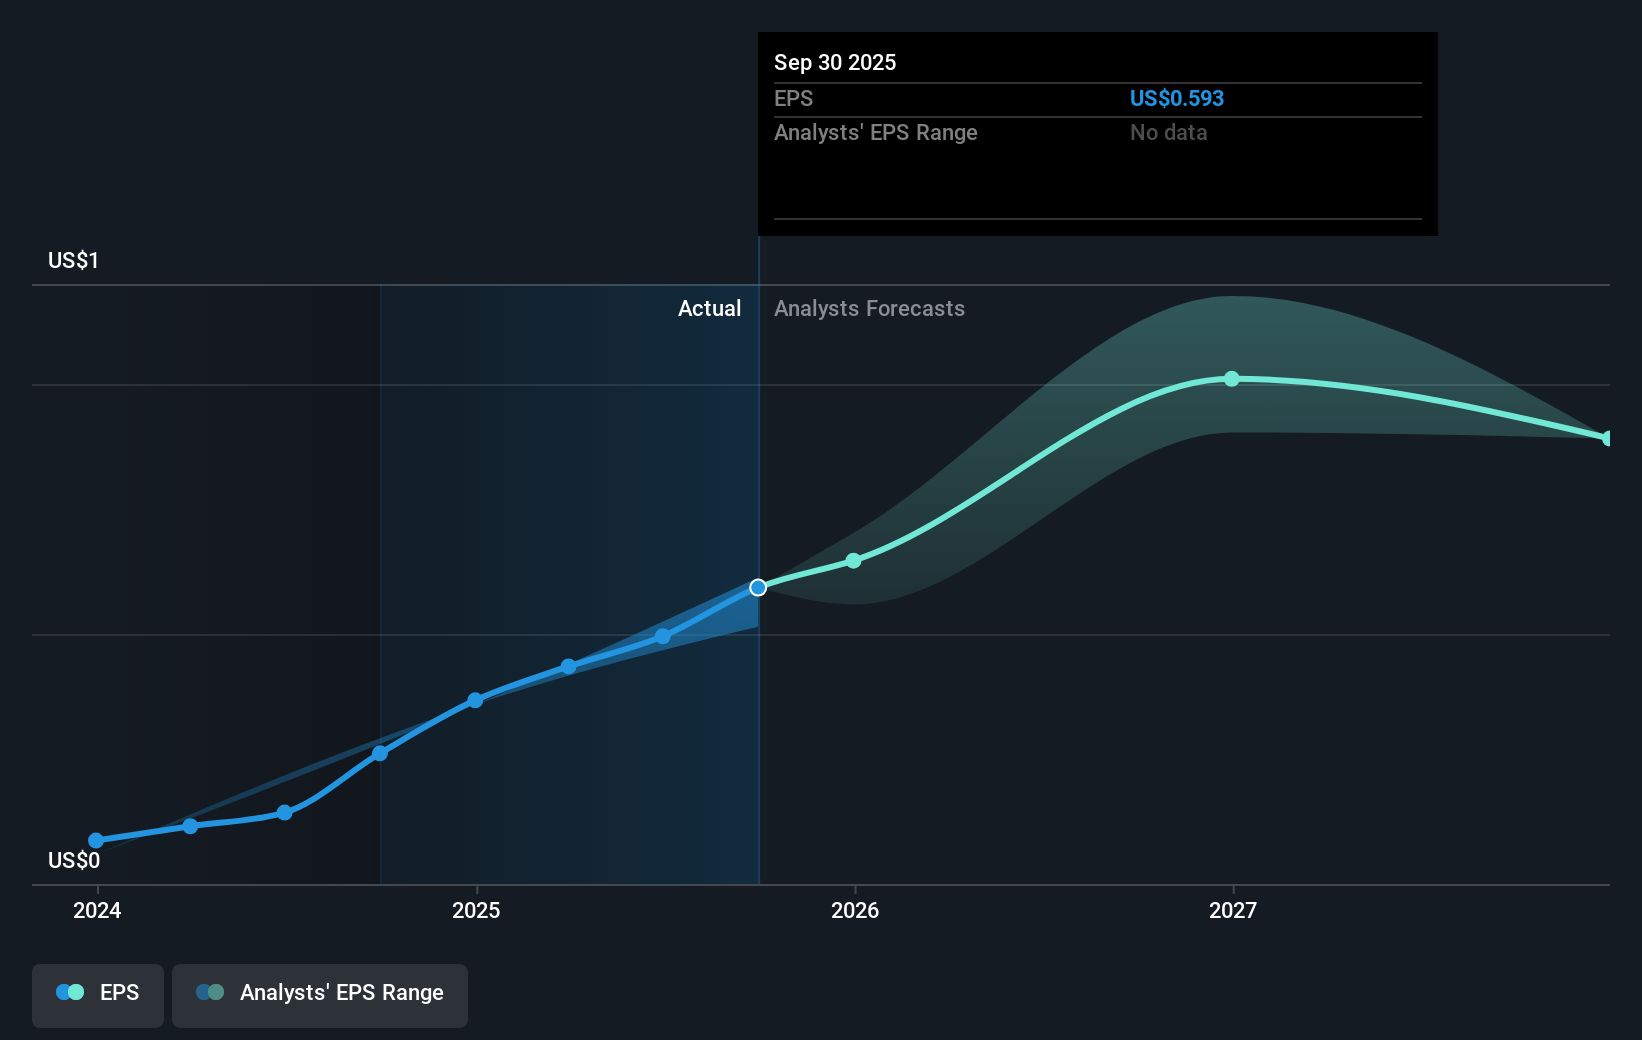The width and height of the screenshot is (1642, 1040).
Task: Select the first EPS data point near 2024
Action: (95, 841)
